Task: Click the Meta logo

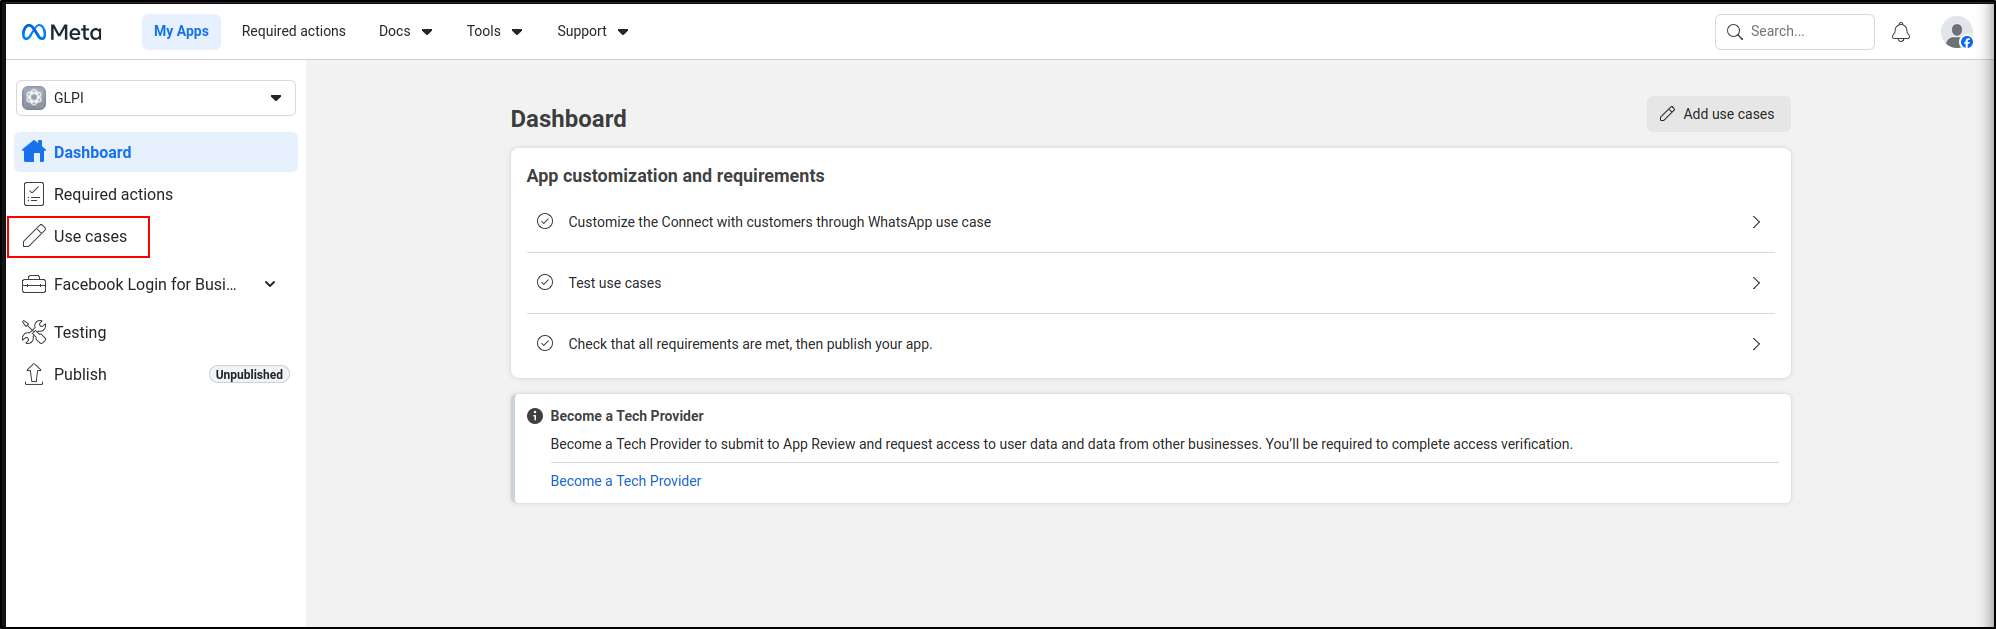Action: point(61,32)
